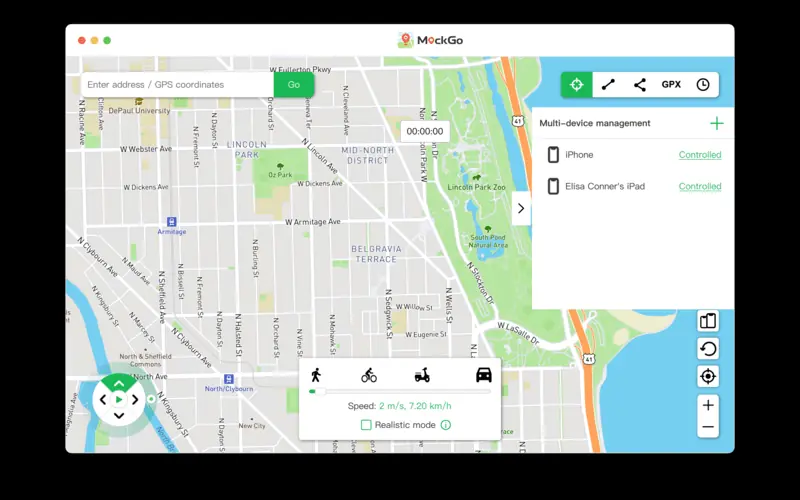Select the one-stop route mode icon
This screenshot has width=800, height=500.
point(608,85)
